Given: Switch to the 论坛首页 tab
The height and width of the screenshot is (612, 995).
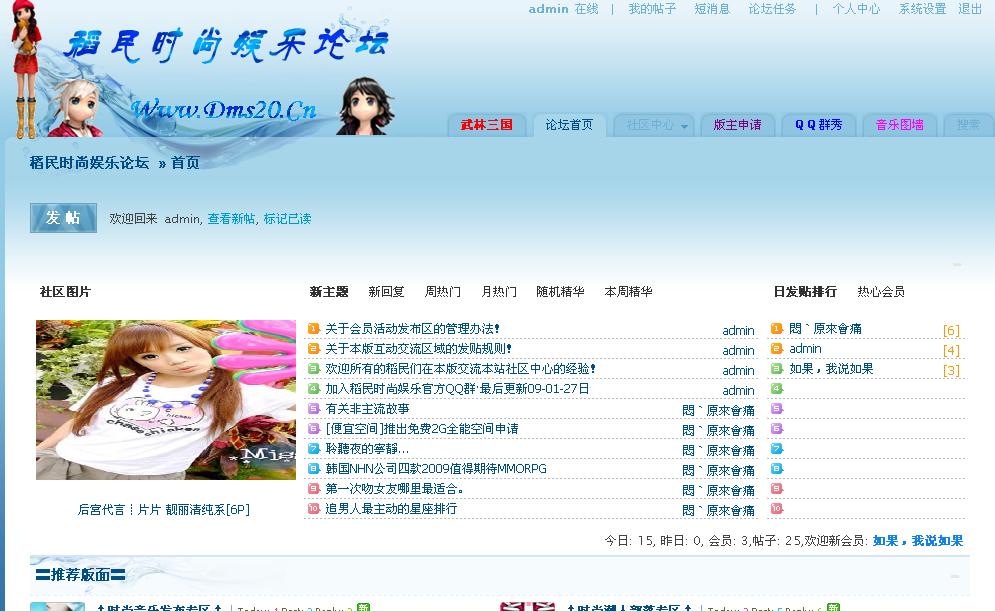Looking at the screenshot, I should point(569,125).
